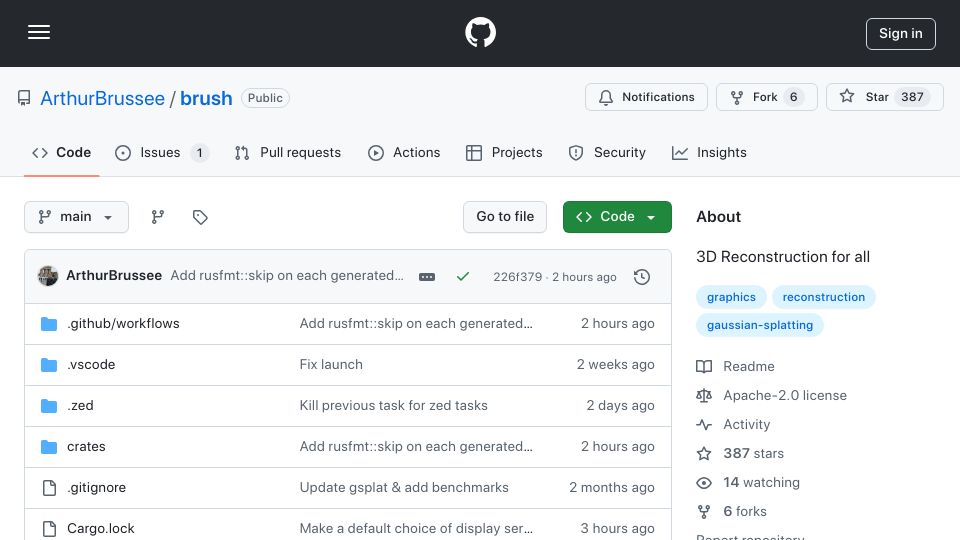
Task: Click Go to file button
Action: click(x=504, y=217)
